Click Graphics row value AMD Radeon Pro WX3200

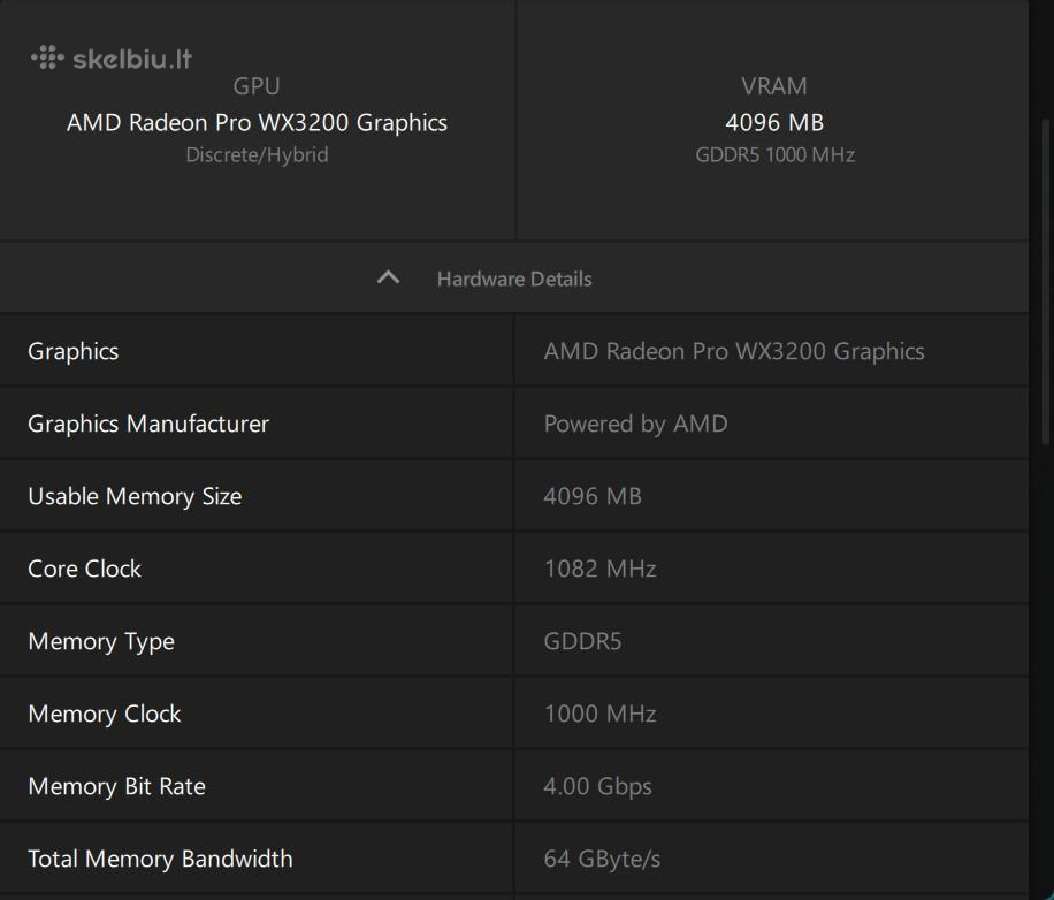[734, 352]
